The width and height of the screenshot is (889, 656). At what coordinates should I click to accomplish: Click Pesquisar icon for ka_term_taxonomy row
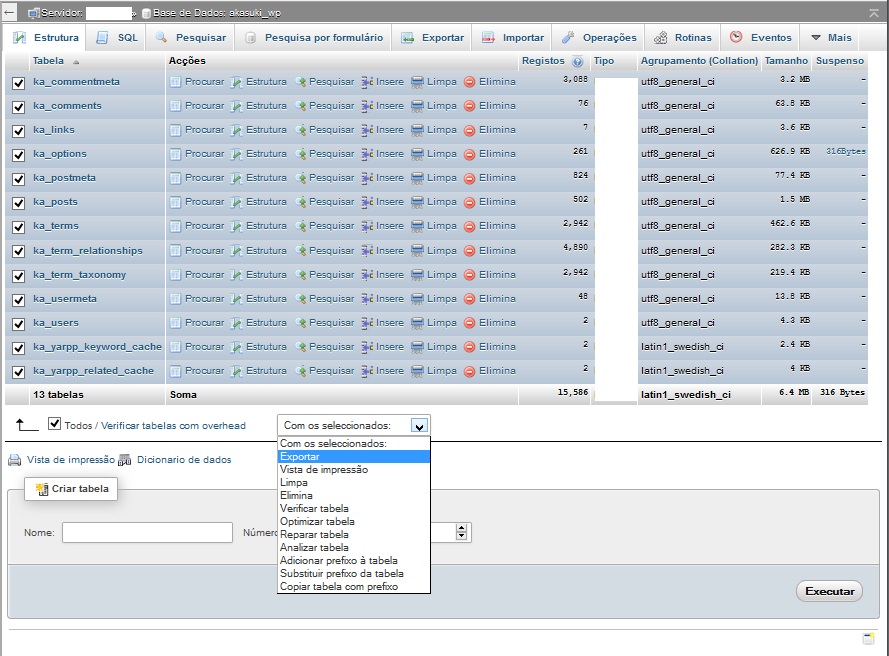[x=300, y=275]
